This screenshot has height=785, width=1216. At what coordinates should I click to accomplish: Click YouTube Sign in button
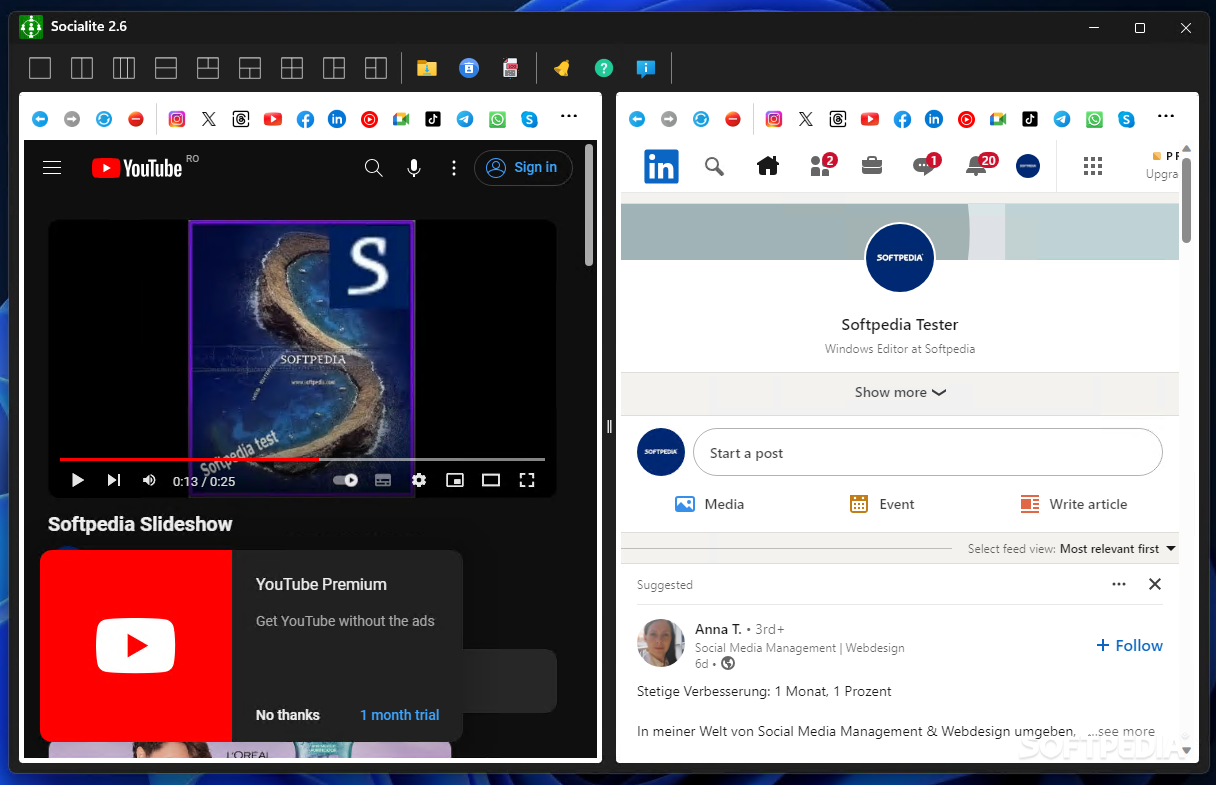coord(523,168)
